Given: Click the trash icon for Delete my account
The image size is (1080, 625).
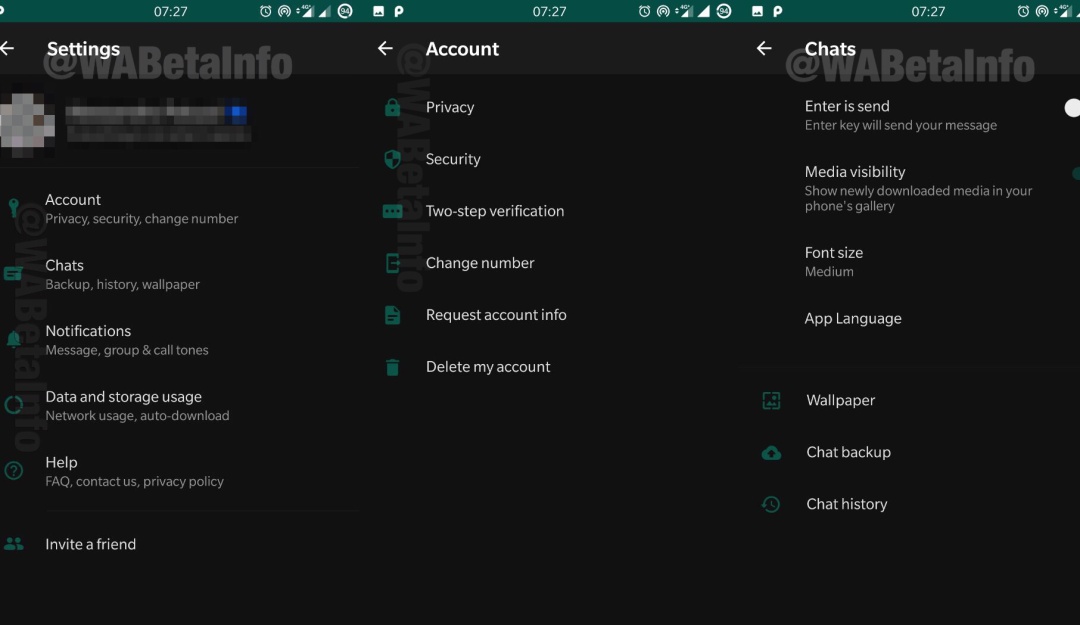Looking at the screenshot, I should [392, 367].
